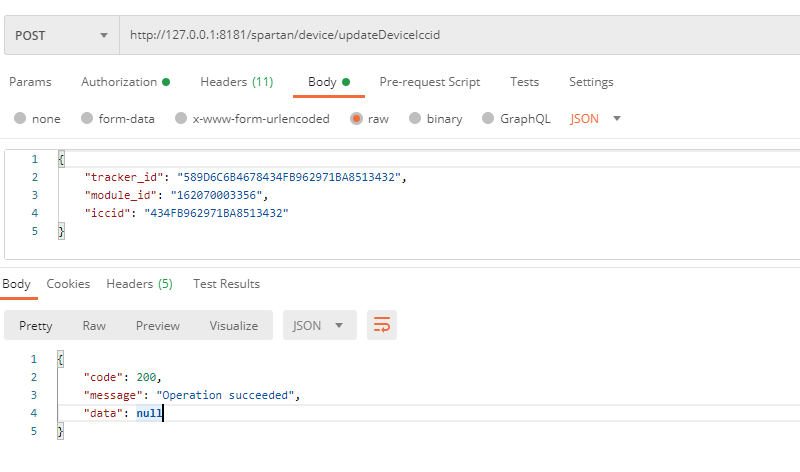The image size is (800, 472).
Task: Open the POST method dropdown
Action: coord(61,35)
